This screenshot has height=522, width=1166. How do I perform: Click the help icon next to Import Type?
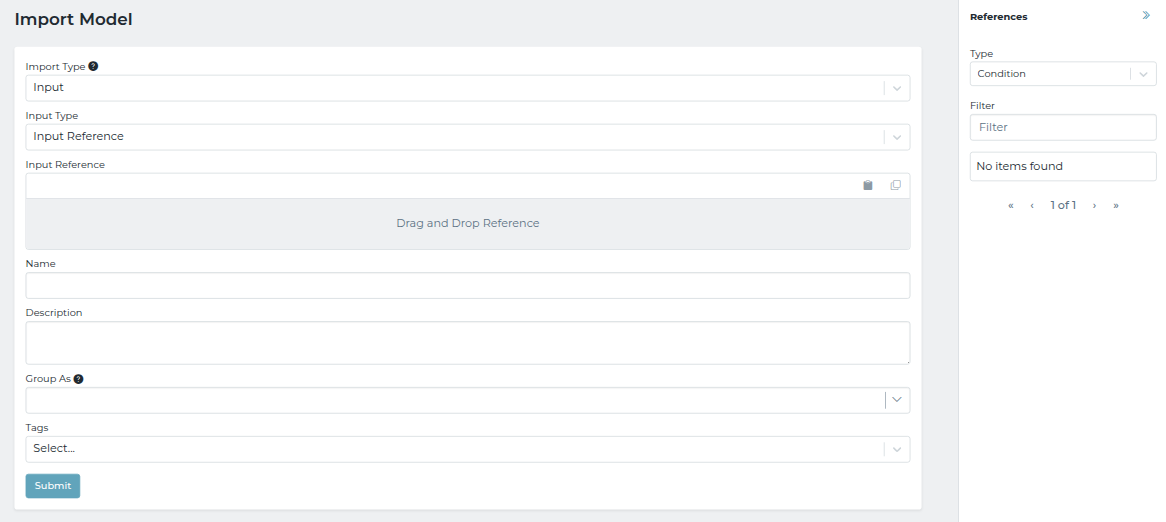pyautogui.click(x=93, y=66)
